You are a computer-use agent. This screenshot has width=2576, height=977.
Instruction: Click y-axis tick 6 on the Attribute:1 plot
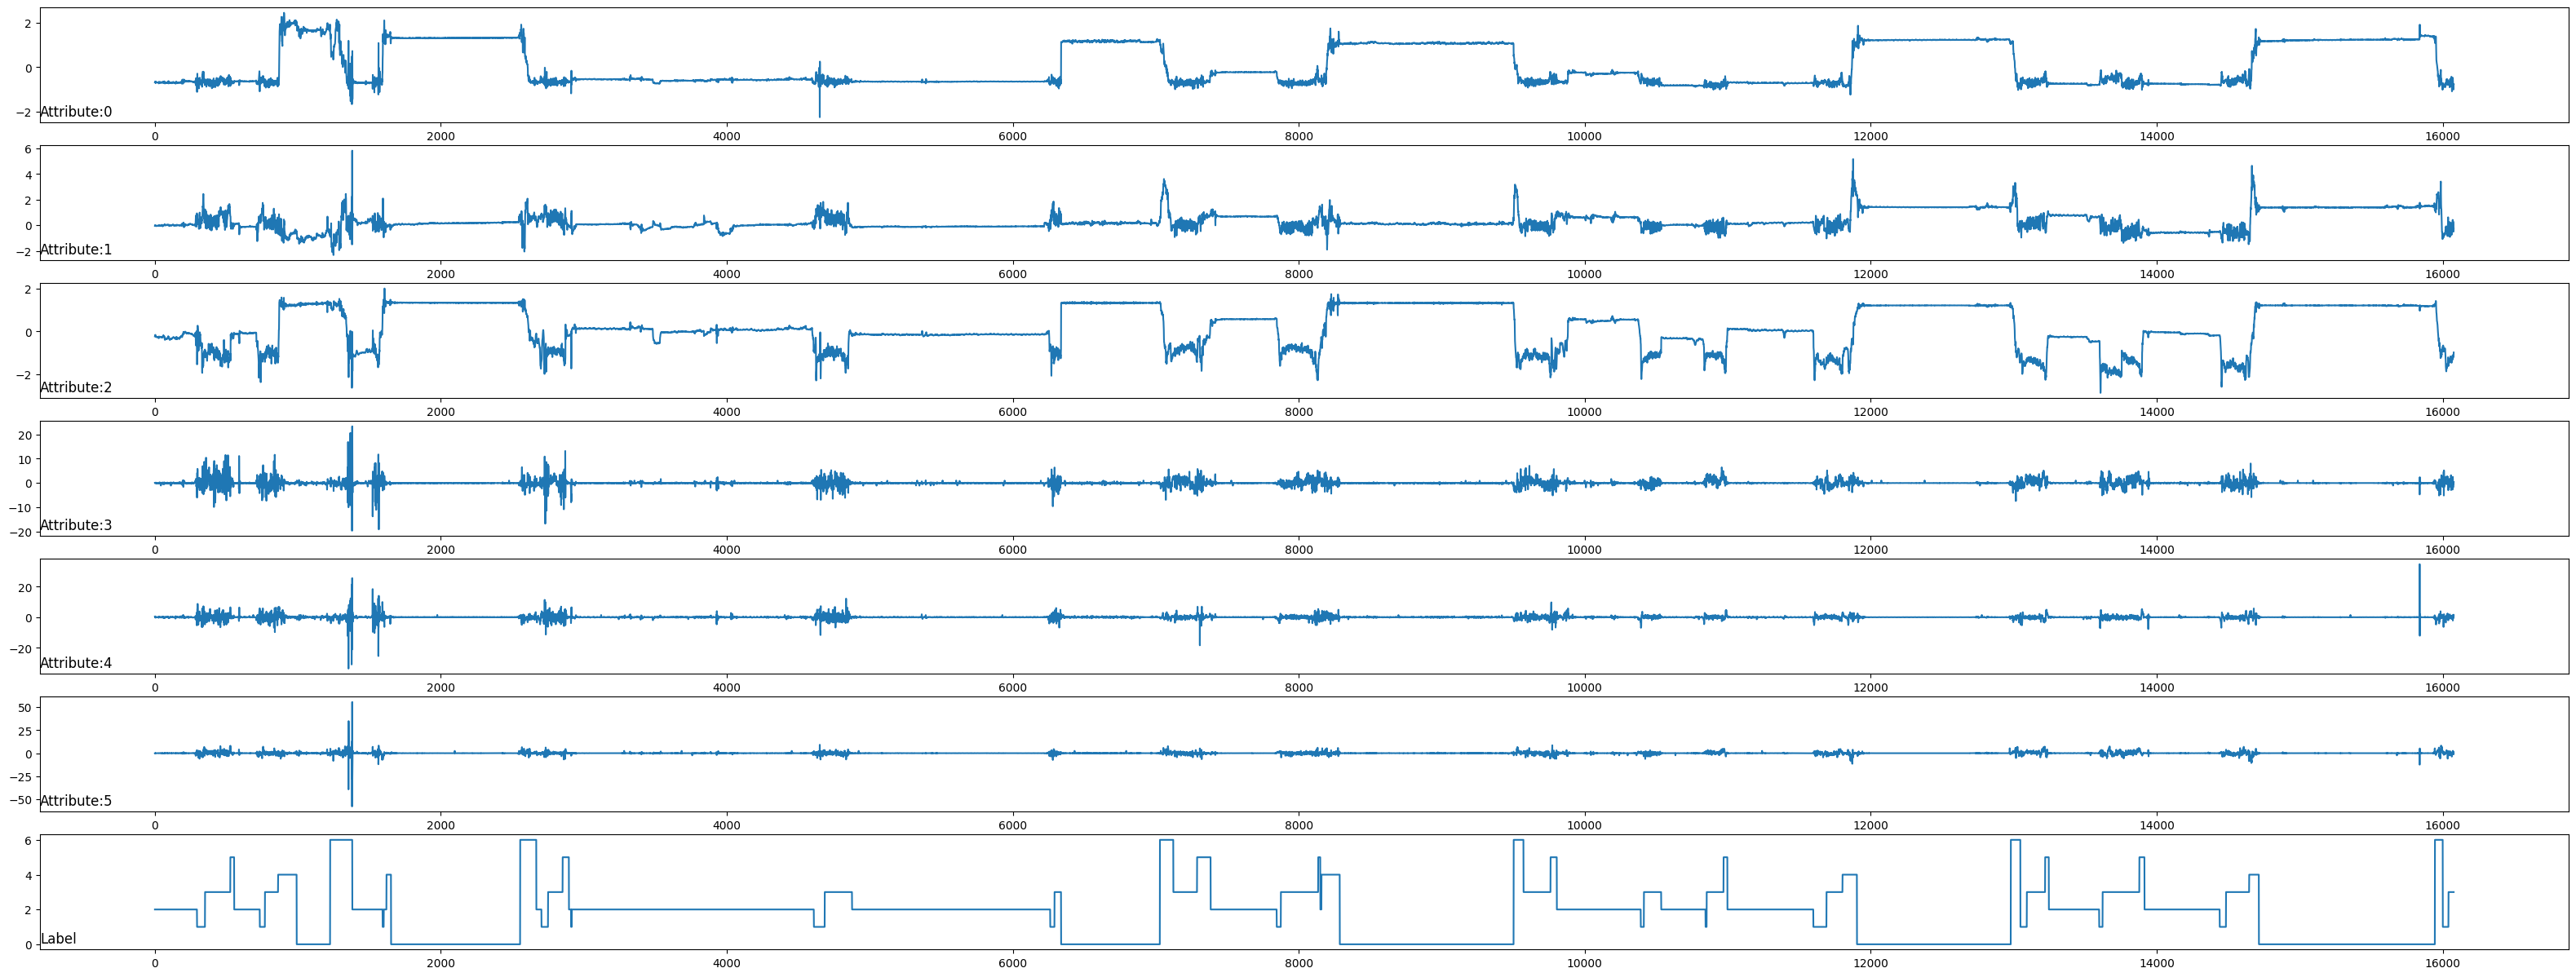click(29, 149)
